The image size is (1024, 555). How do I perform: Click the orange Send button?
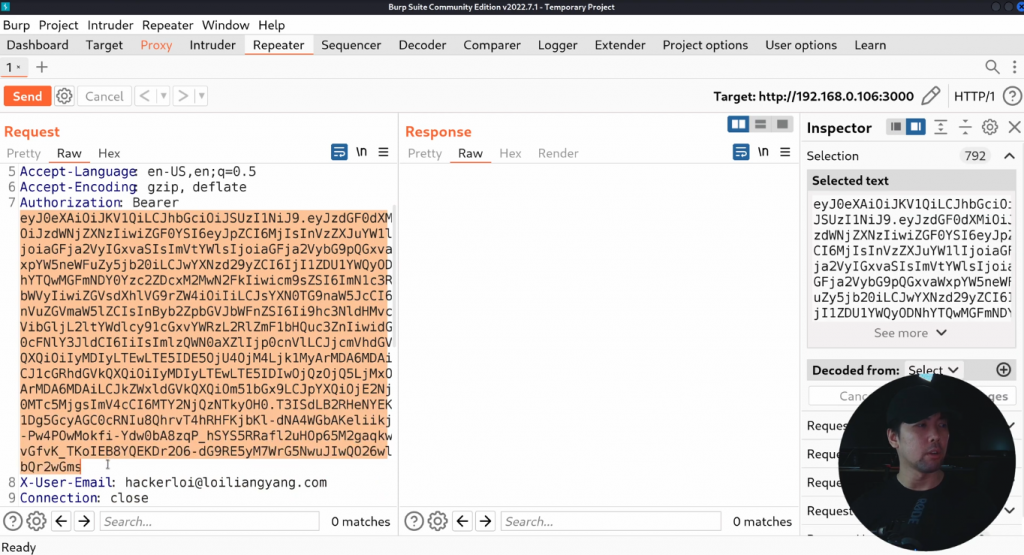(x=27, y=96)
